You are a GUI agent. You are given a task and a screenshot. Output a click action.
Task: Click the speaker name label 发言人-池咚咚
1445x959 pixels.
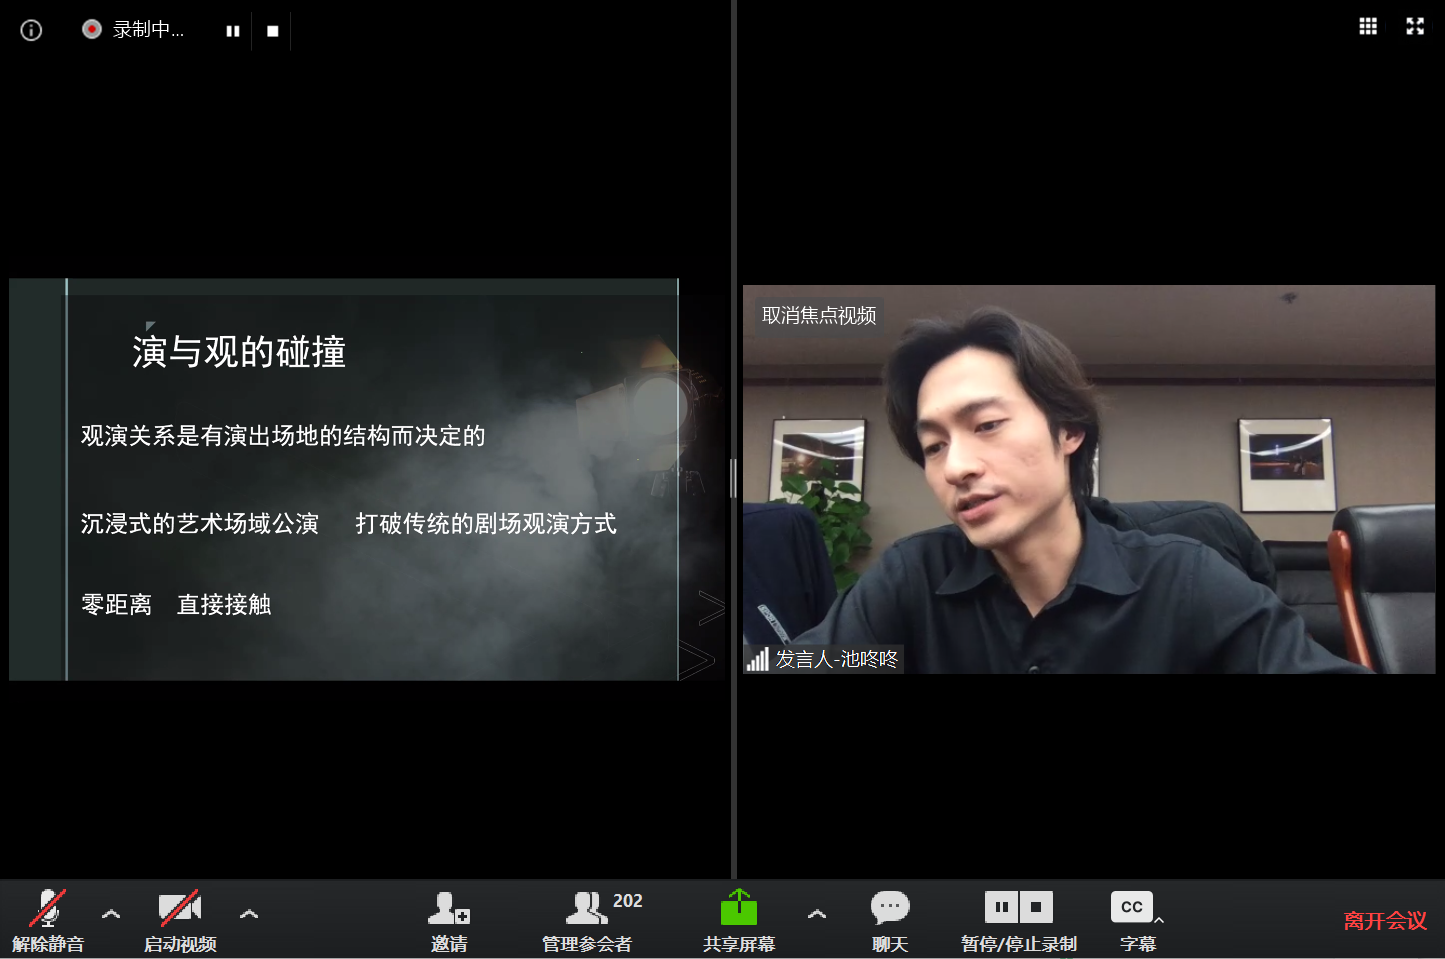[837, 659]
